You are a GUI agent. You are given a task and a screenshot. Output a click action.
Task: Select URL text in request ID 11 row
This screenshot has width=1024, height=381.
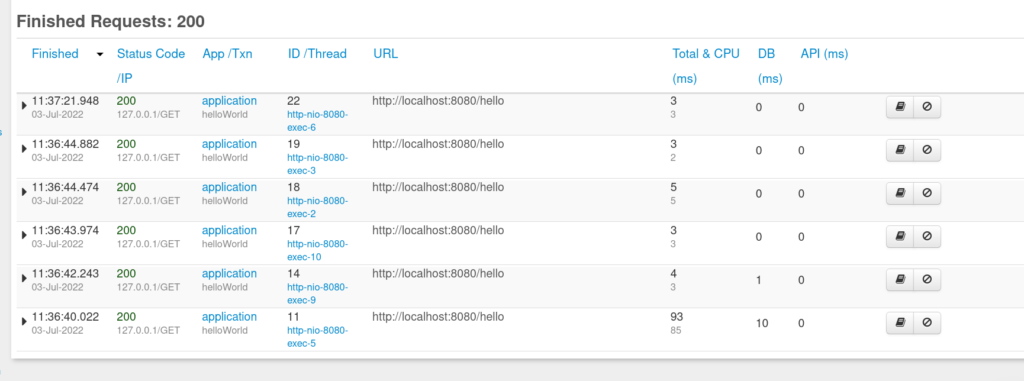point(438,316)
